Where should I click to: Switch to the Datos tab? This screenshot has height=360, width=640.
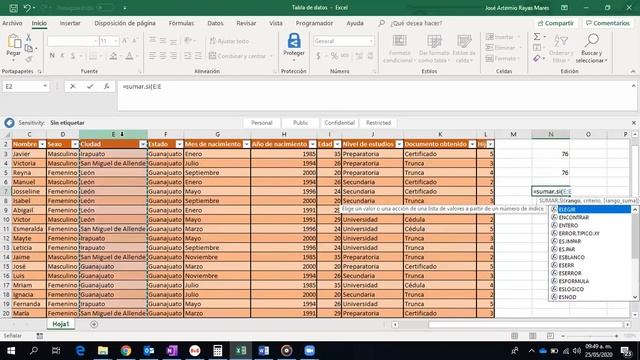(x=215, y=23)
